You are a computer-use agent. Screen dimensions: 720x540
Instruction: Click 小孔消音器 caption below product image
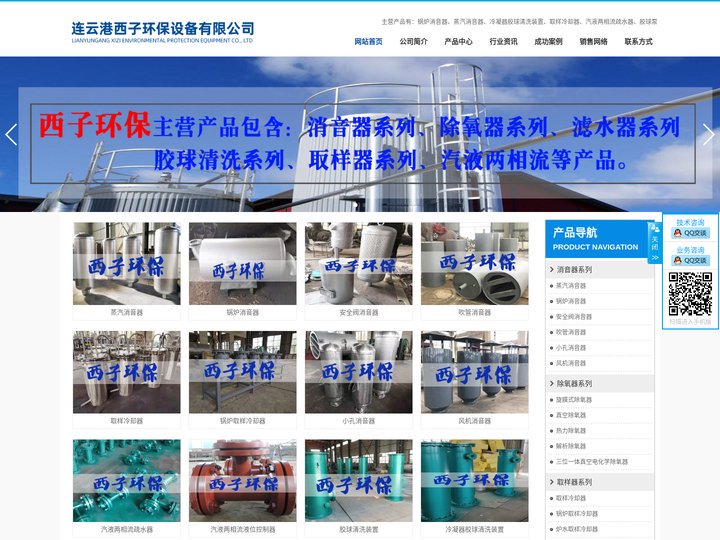point(359,421)
